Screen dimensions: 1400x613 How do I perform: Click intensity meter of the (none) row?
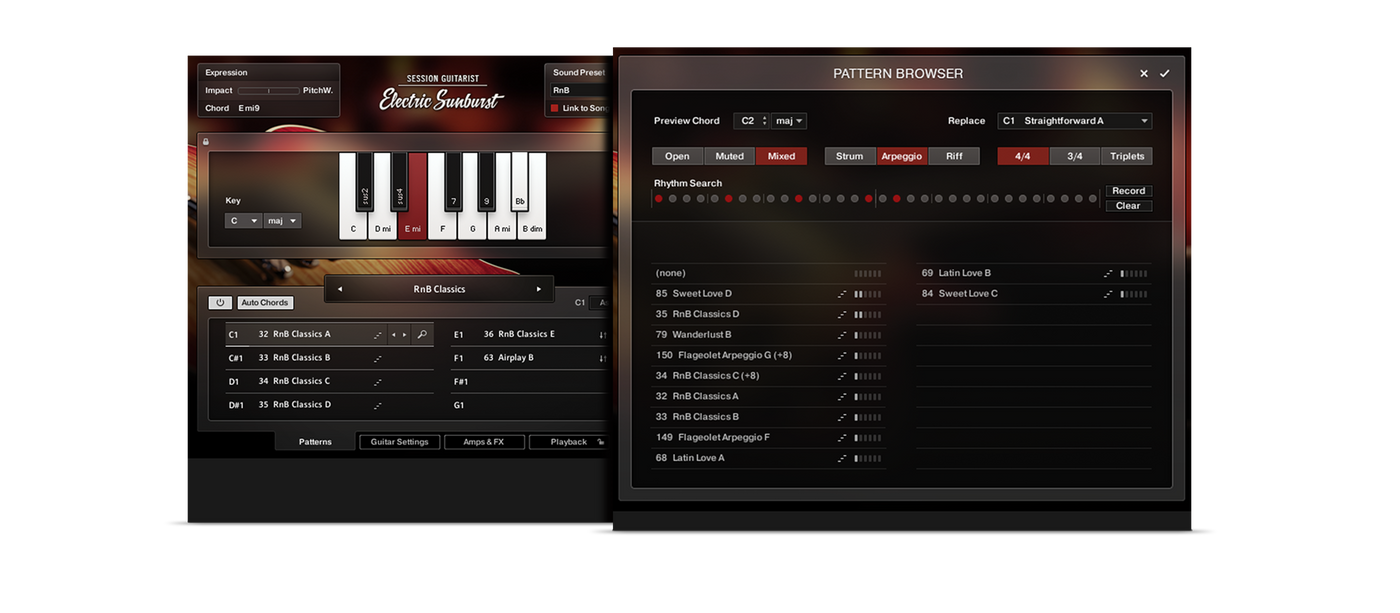point(868,273)
